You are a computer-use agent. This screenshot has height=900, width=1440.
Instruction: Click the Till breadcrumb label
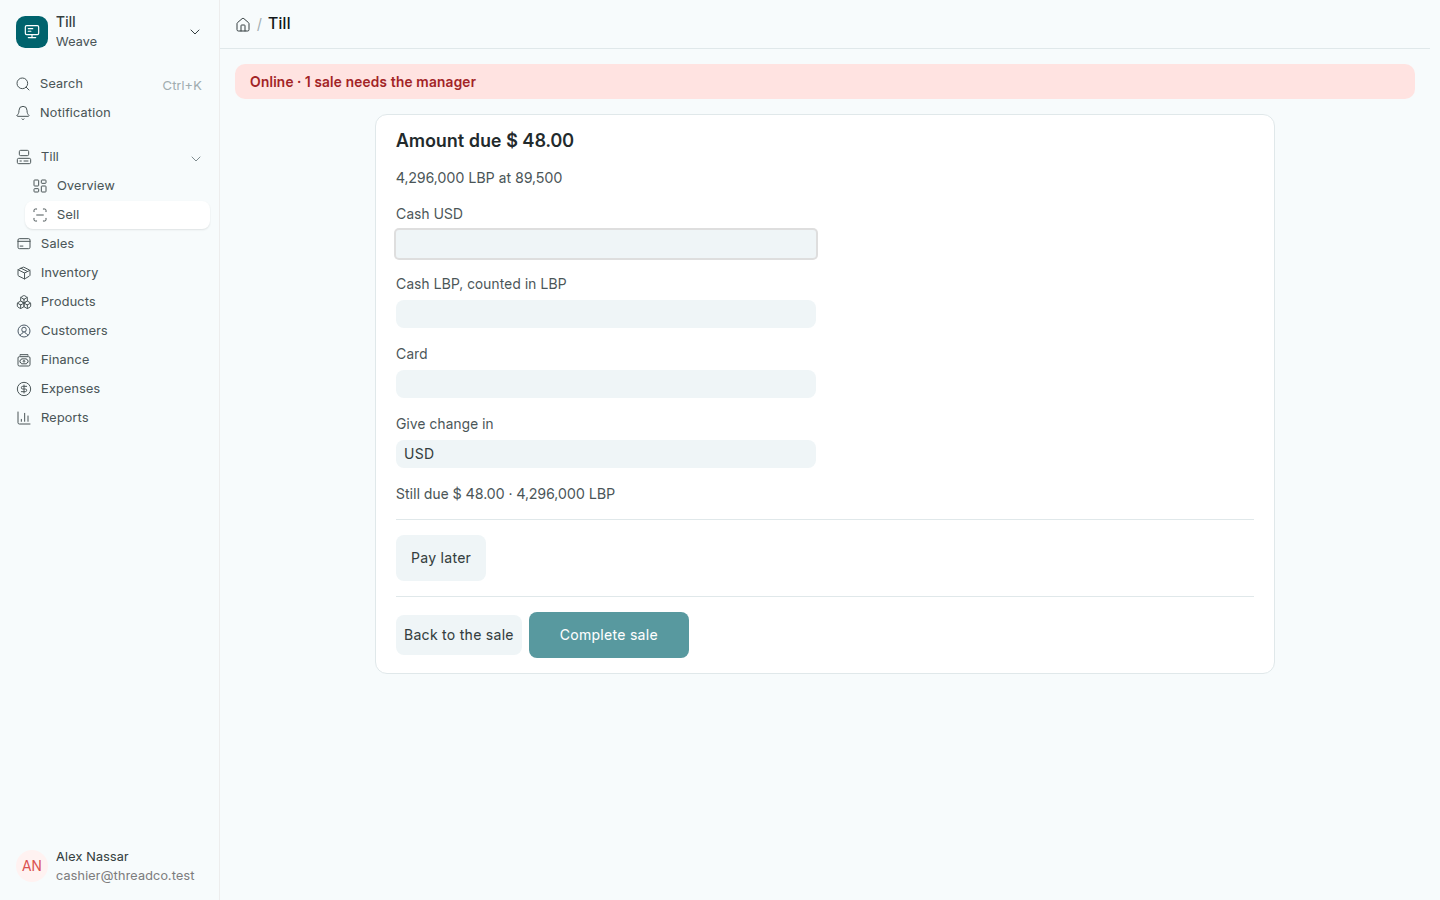279,24
